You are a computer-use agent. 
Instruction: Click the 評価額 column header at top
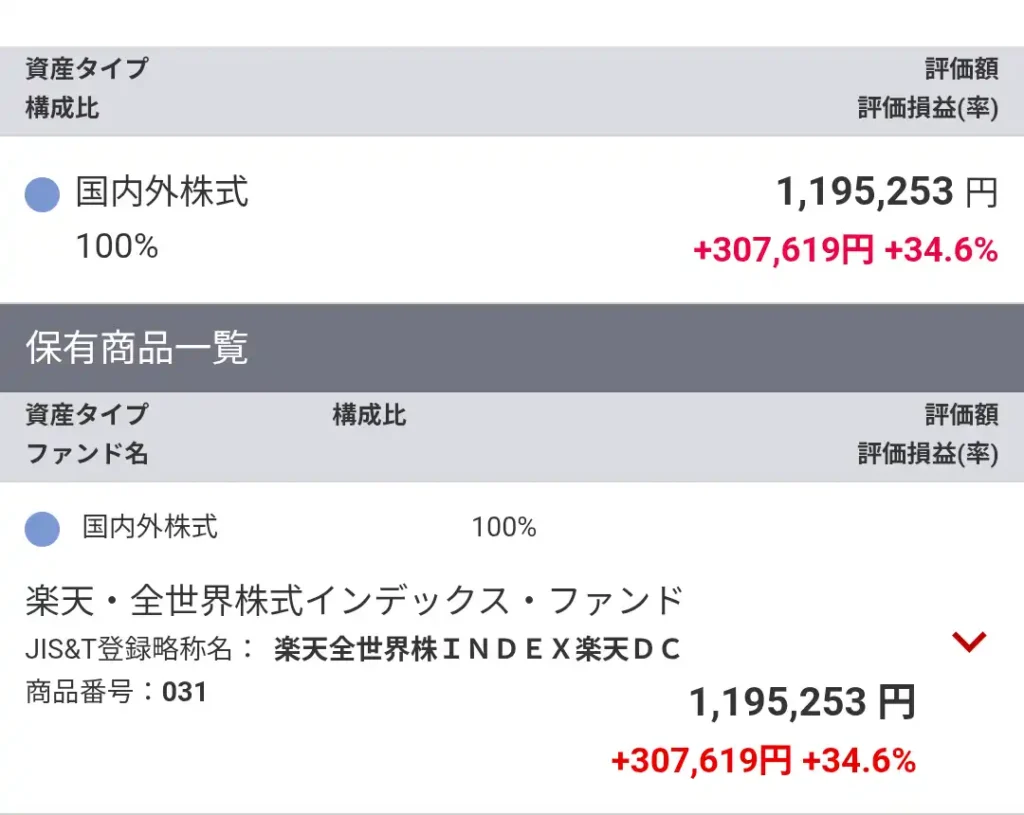tap(961, 68)
